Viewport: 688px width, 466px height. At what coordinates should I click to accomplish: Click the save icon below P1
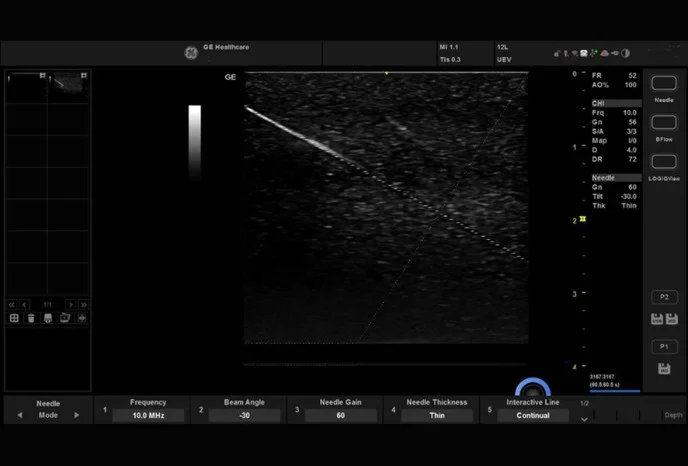click(664, 369)
